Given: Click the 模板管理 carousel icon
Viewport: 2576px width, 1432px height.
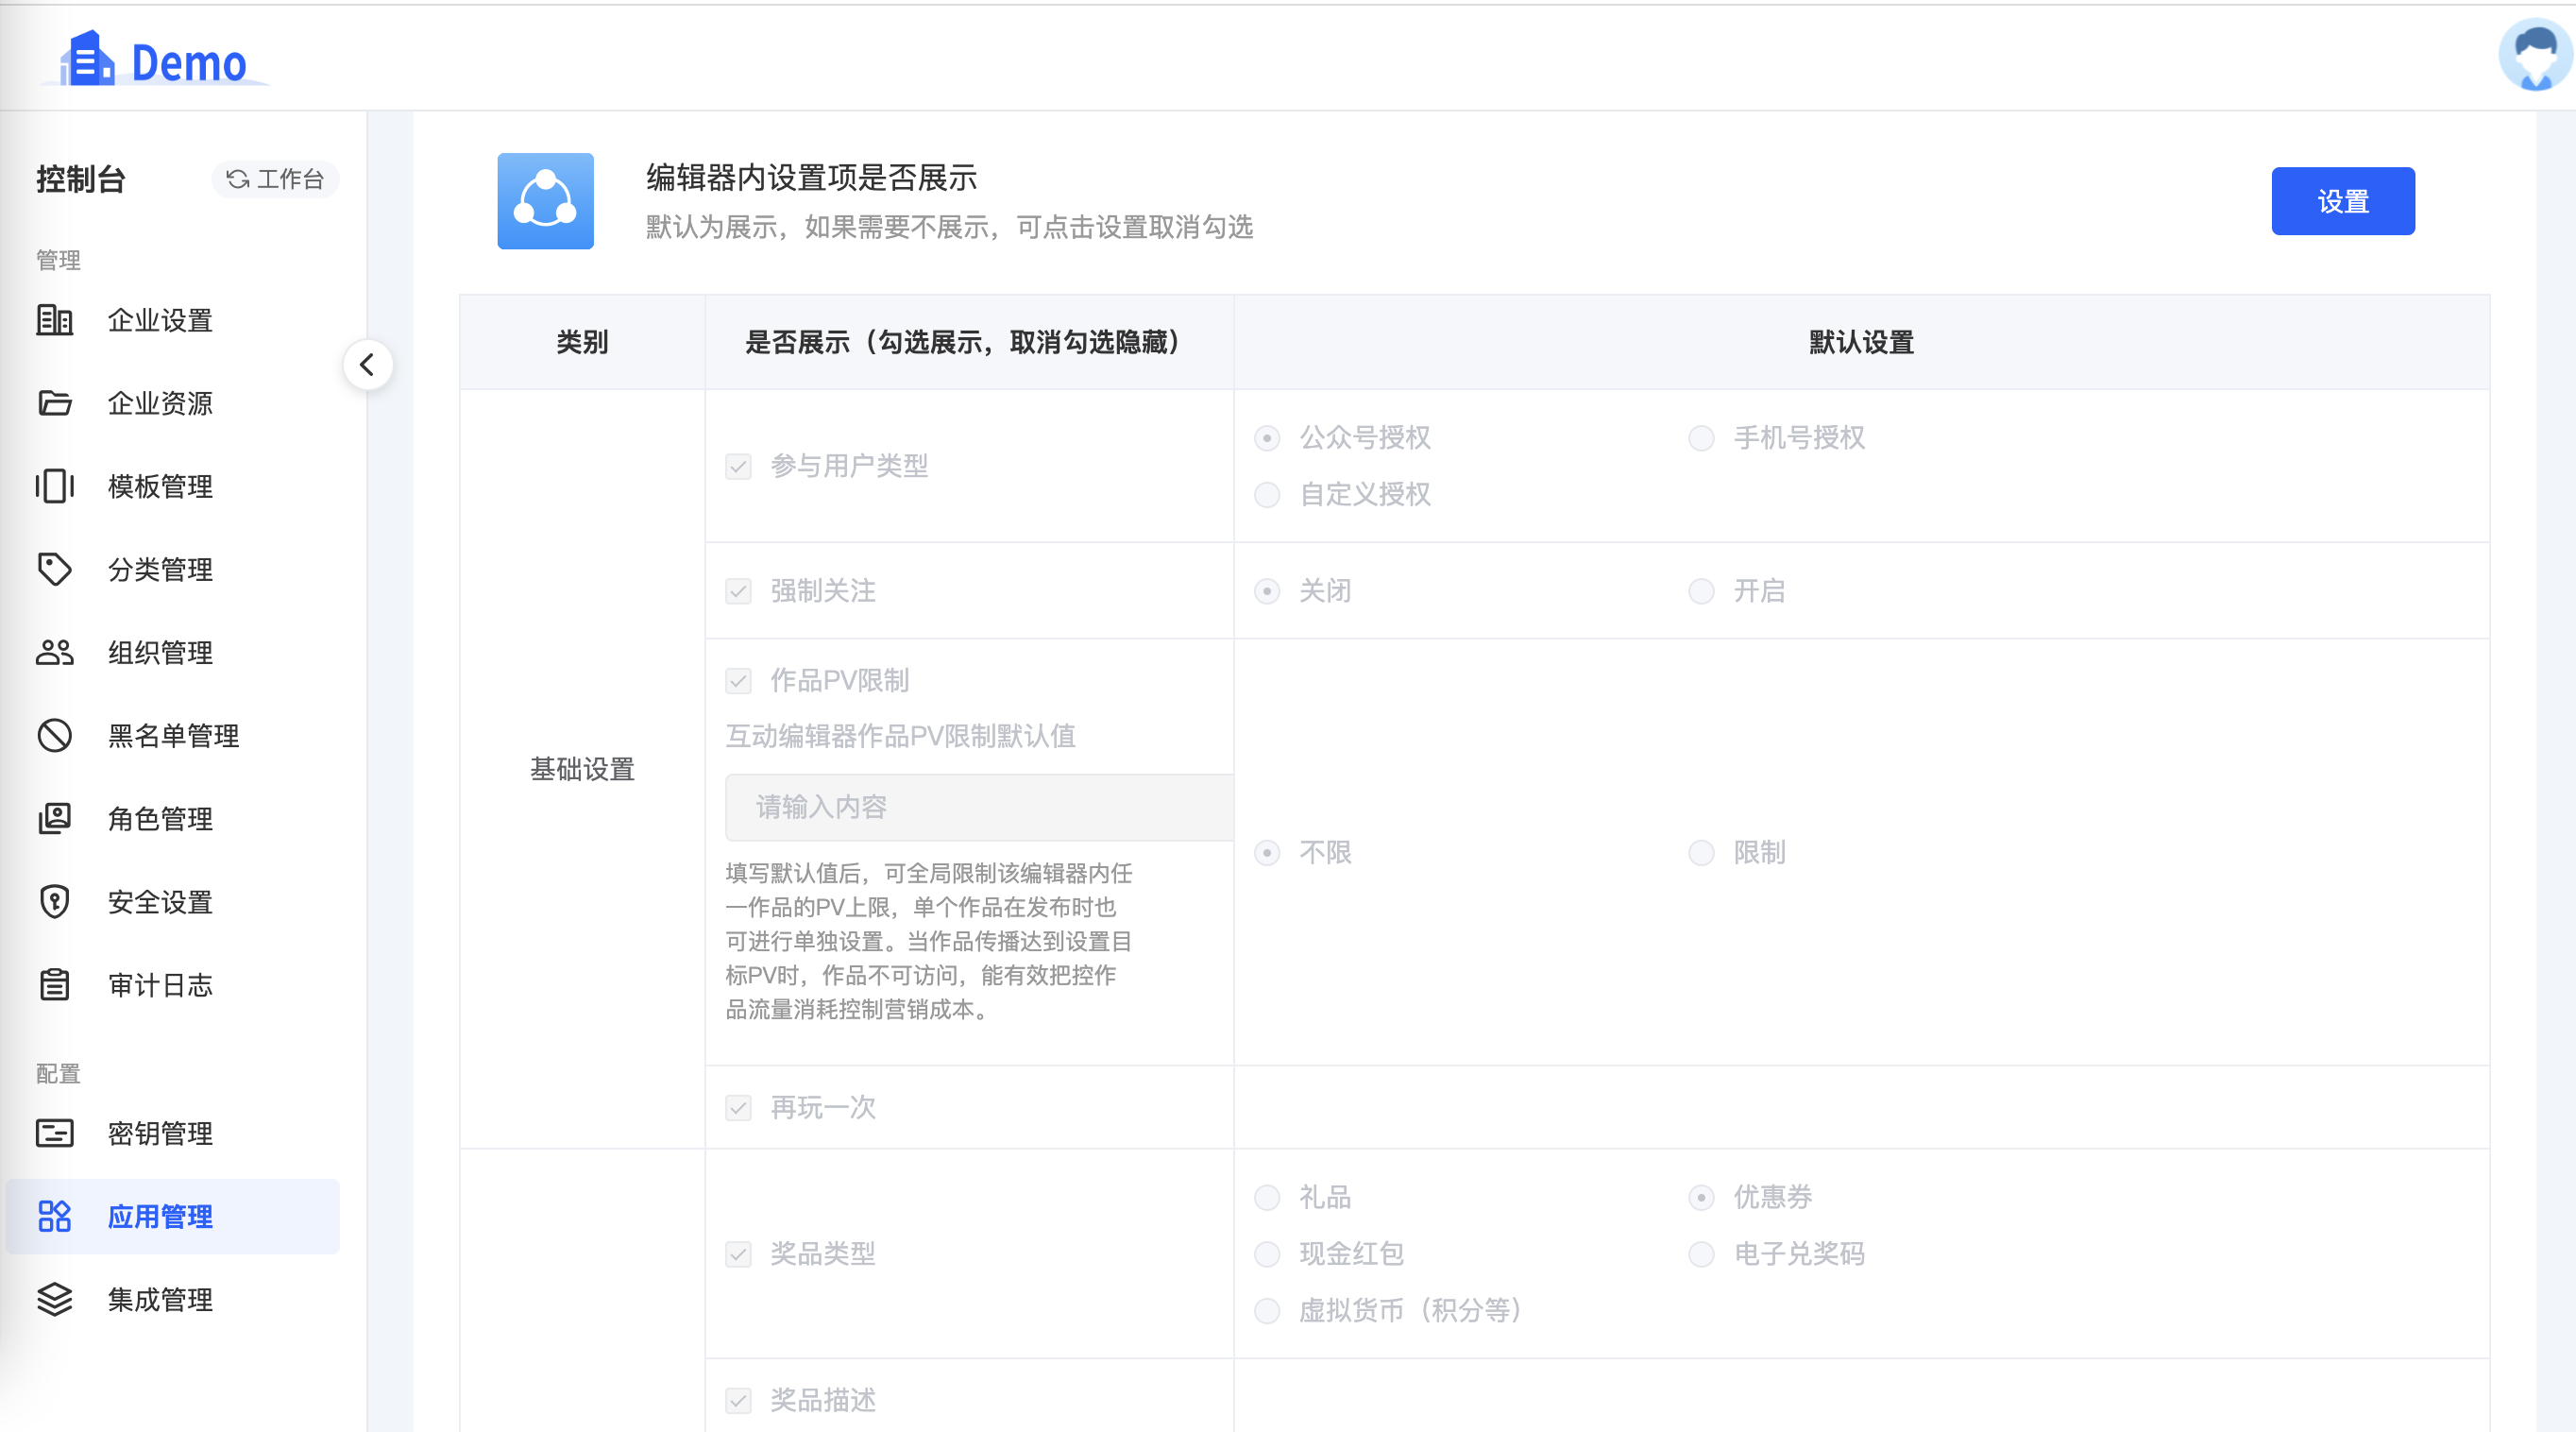Looking at the screenshot, I should 55,486.
